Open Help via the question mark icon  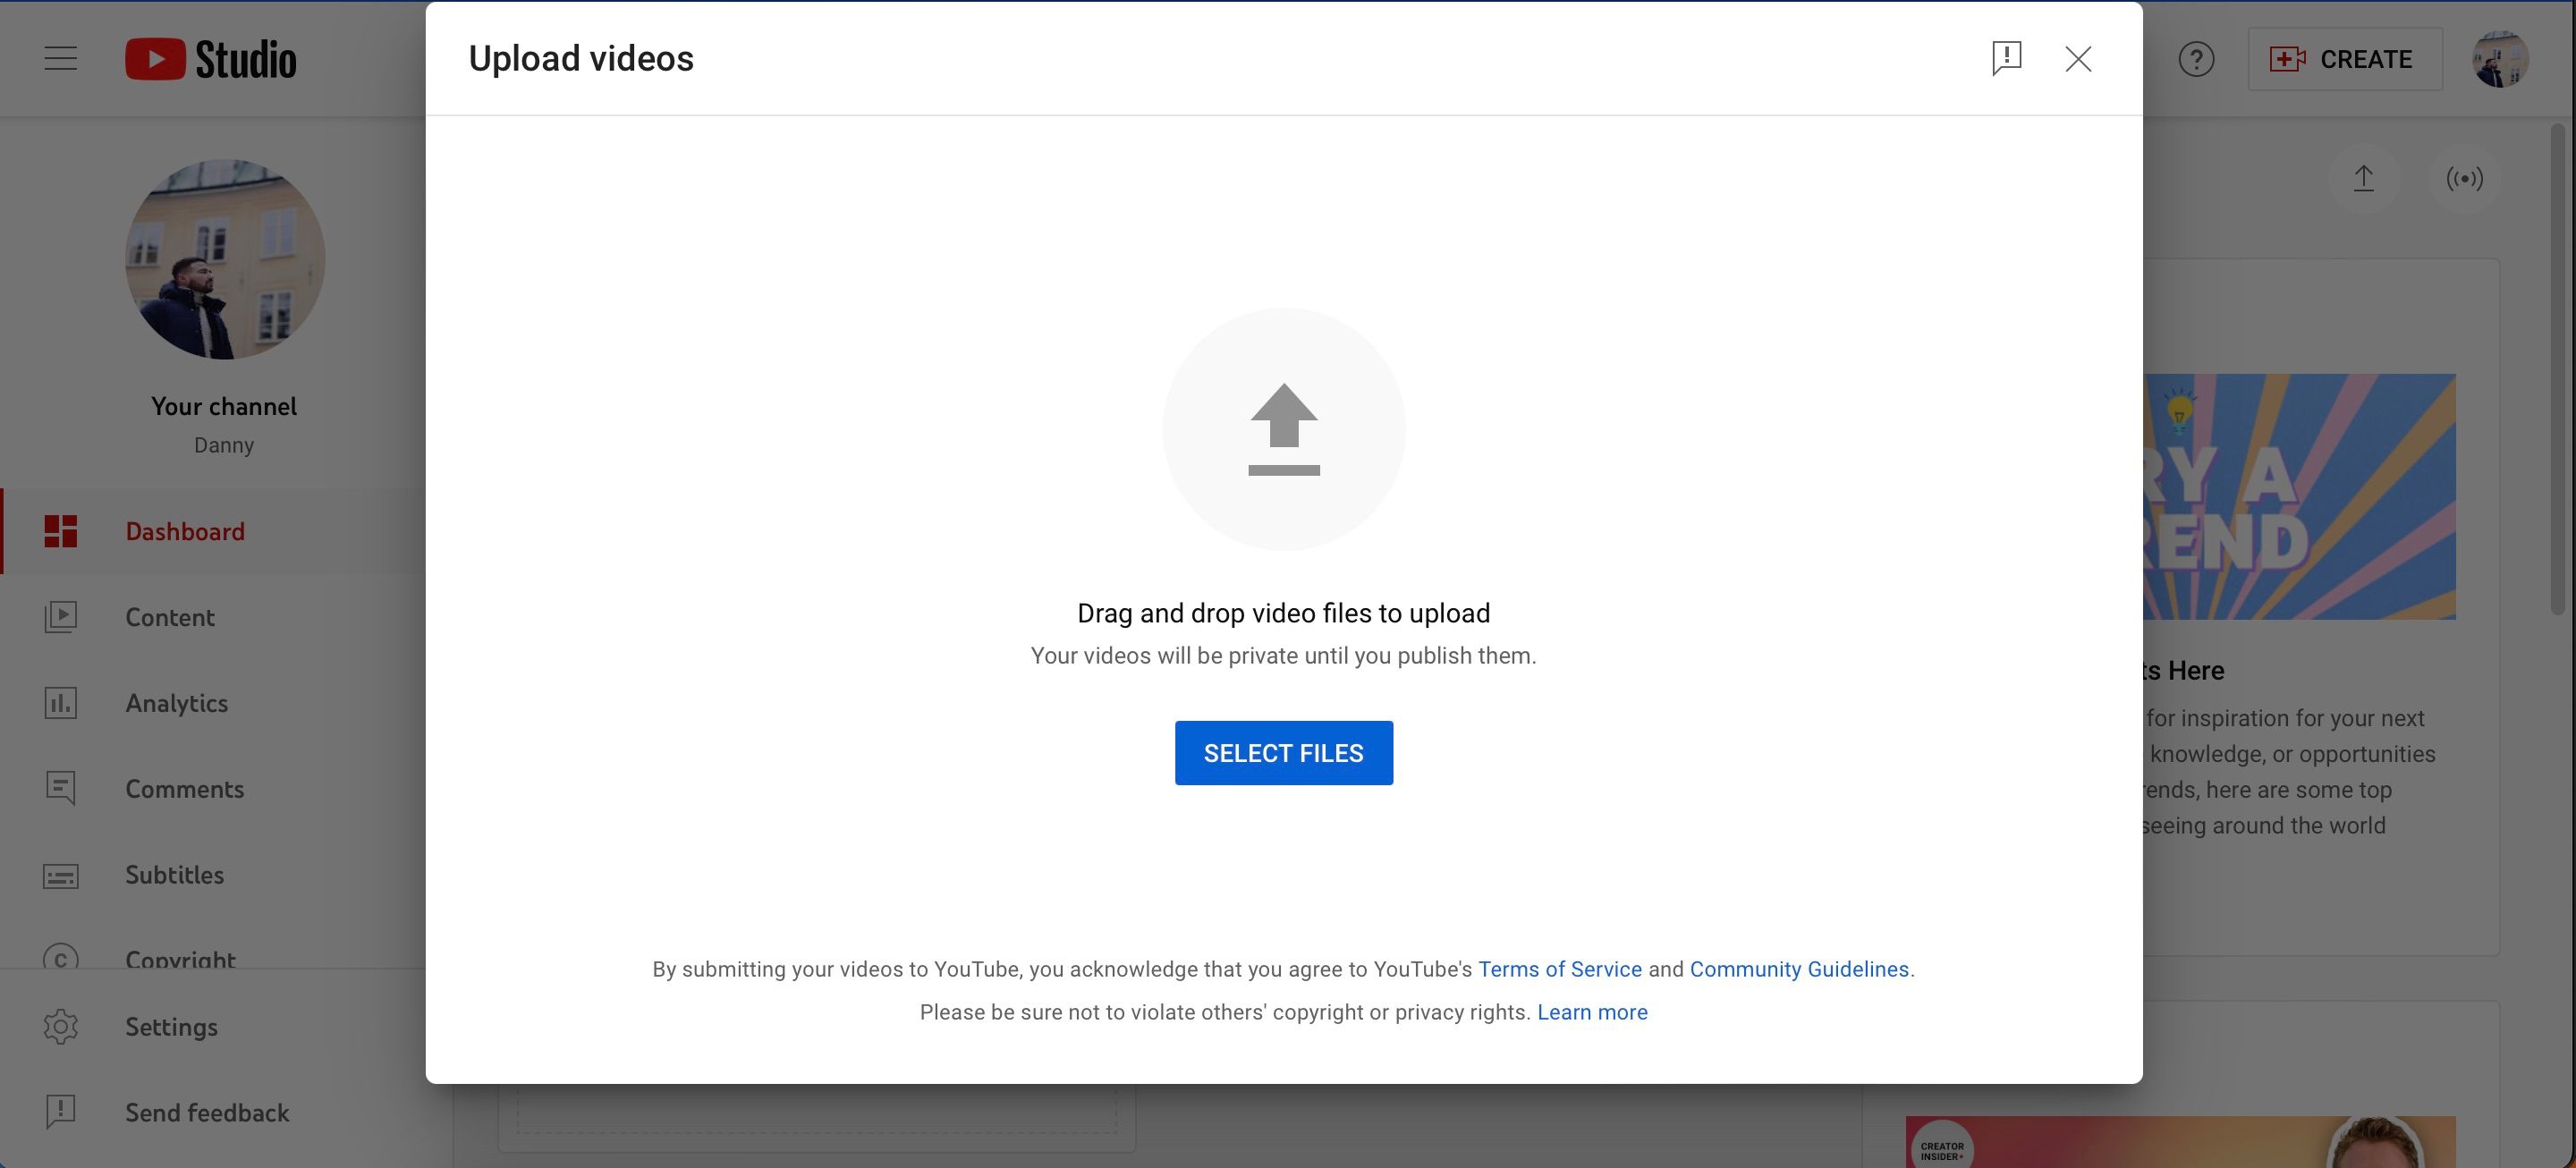[2196, 59]
